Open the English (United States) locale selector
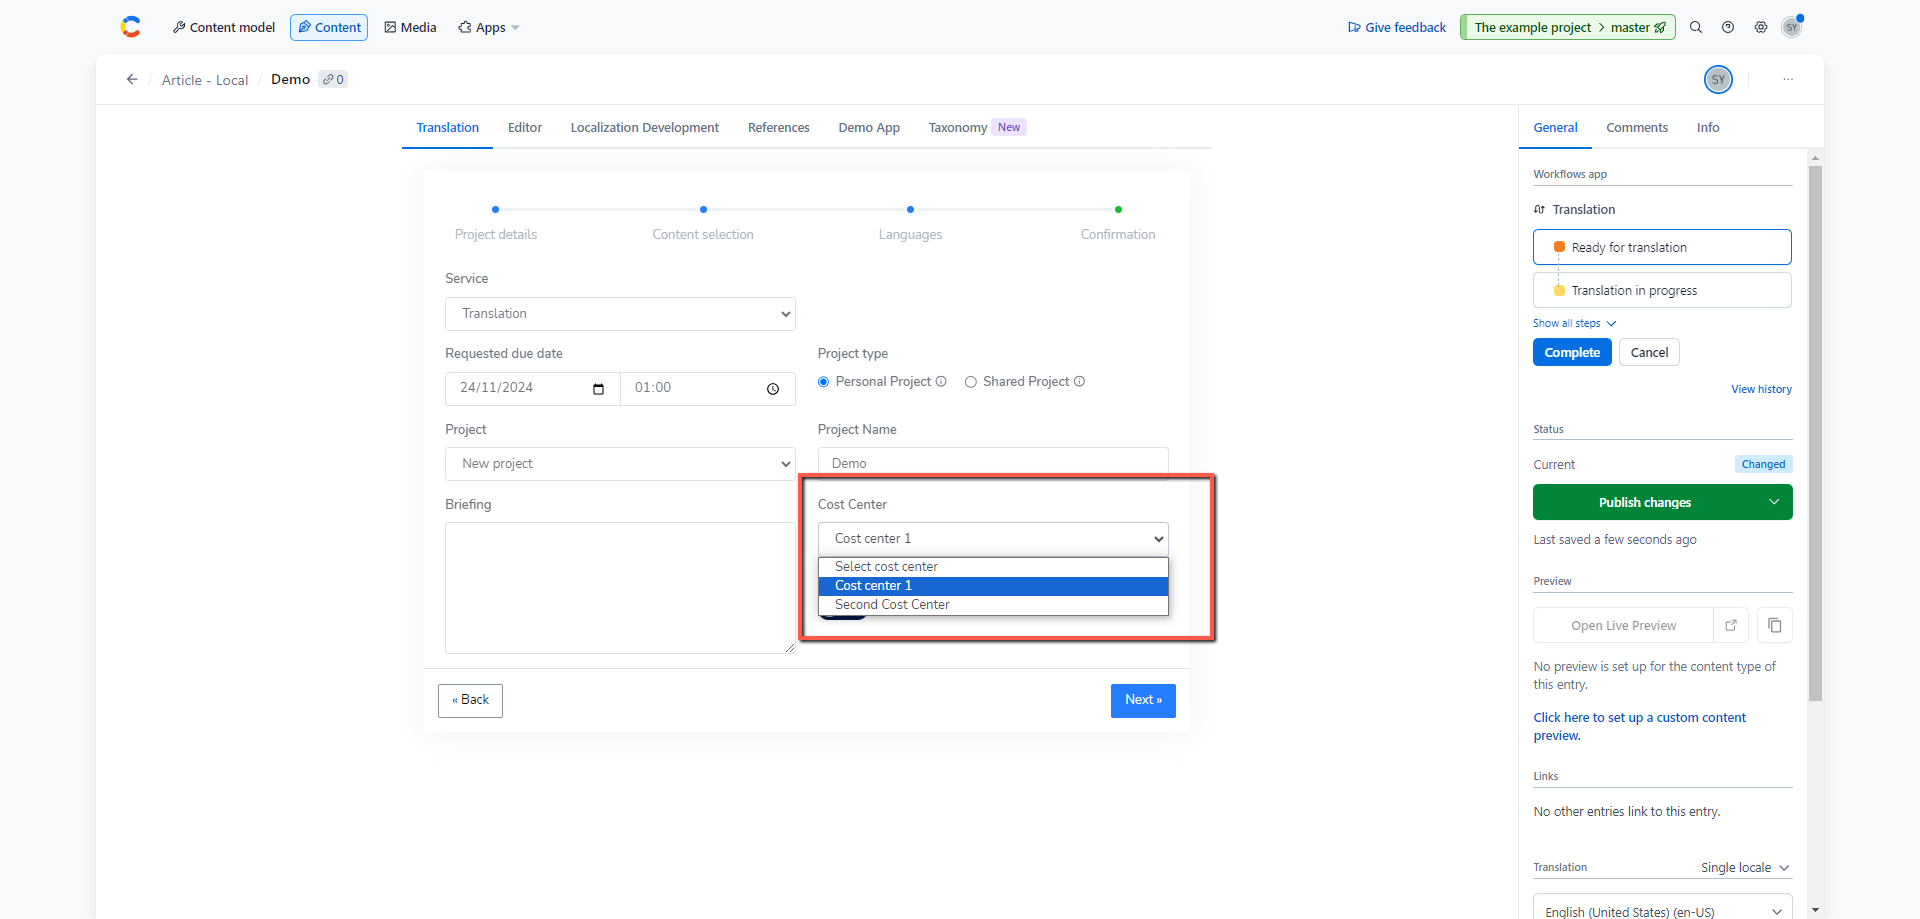 click(x=1662, y=911)
